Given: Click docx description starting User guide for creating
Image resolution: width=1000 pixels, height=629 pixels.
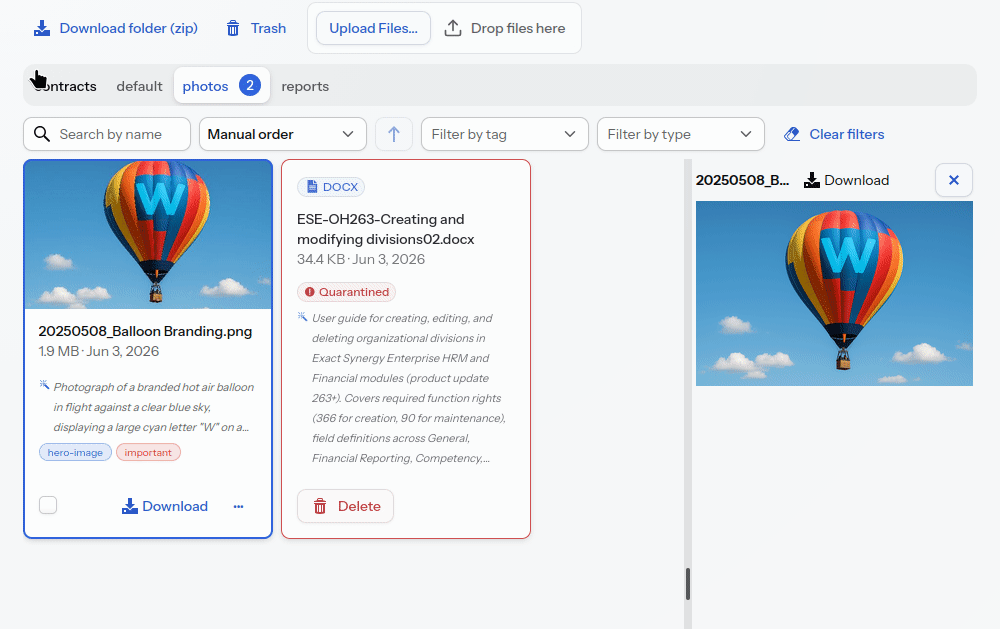Looking at the screenshot, I should [x=408, y=388].
